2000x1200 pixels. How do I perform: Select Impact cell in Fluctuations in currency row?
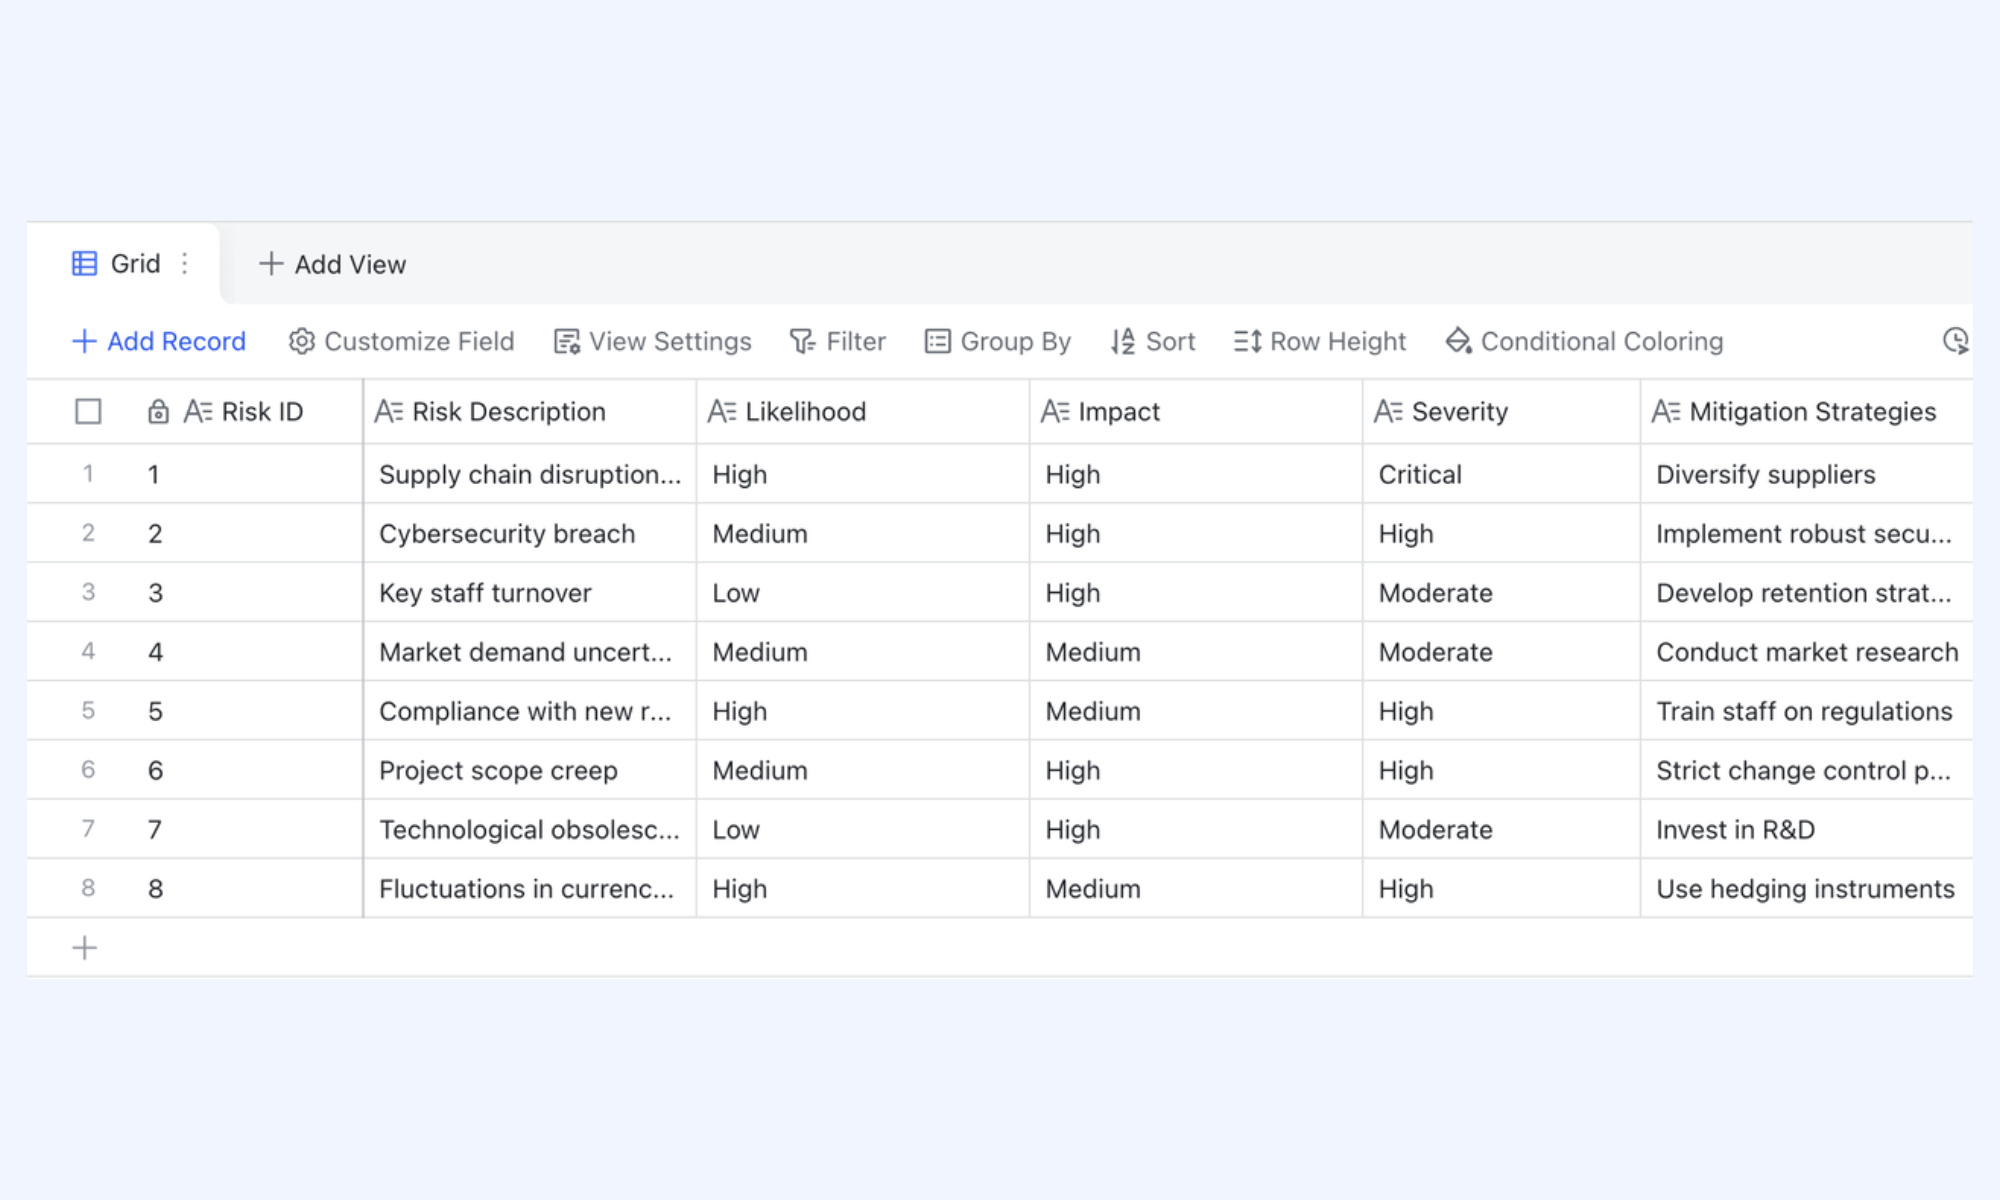[x=1196, y=888]
